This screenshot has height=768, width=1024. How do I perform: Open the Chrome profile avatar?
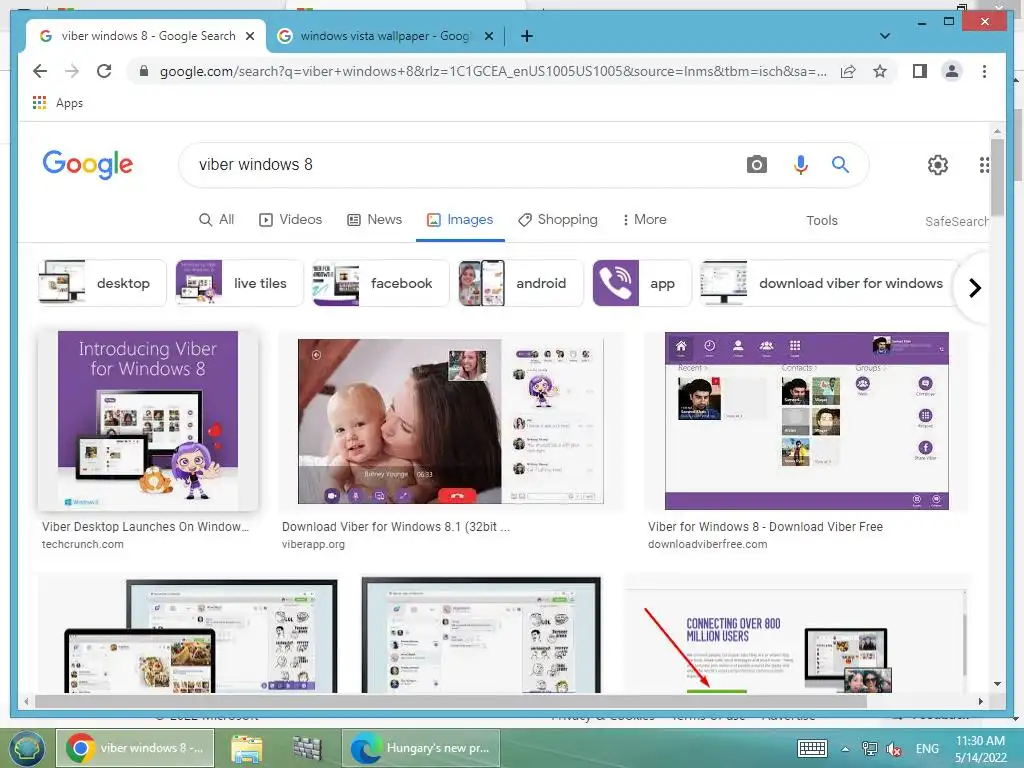click(x=952, y=71)
